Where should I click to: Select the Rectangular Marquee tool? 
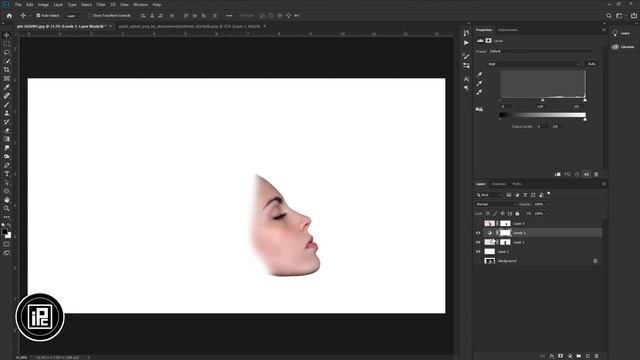tap(7, 44)
